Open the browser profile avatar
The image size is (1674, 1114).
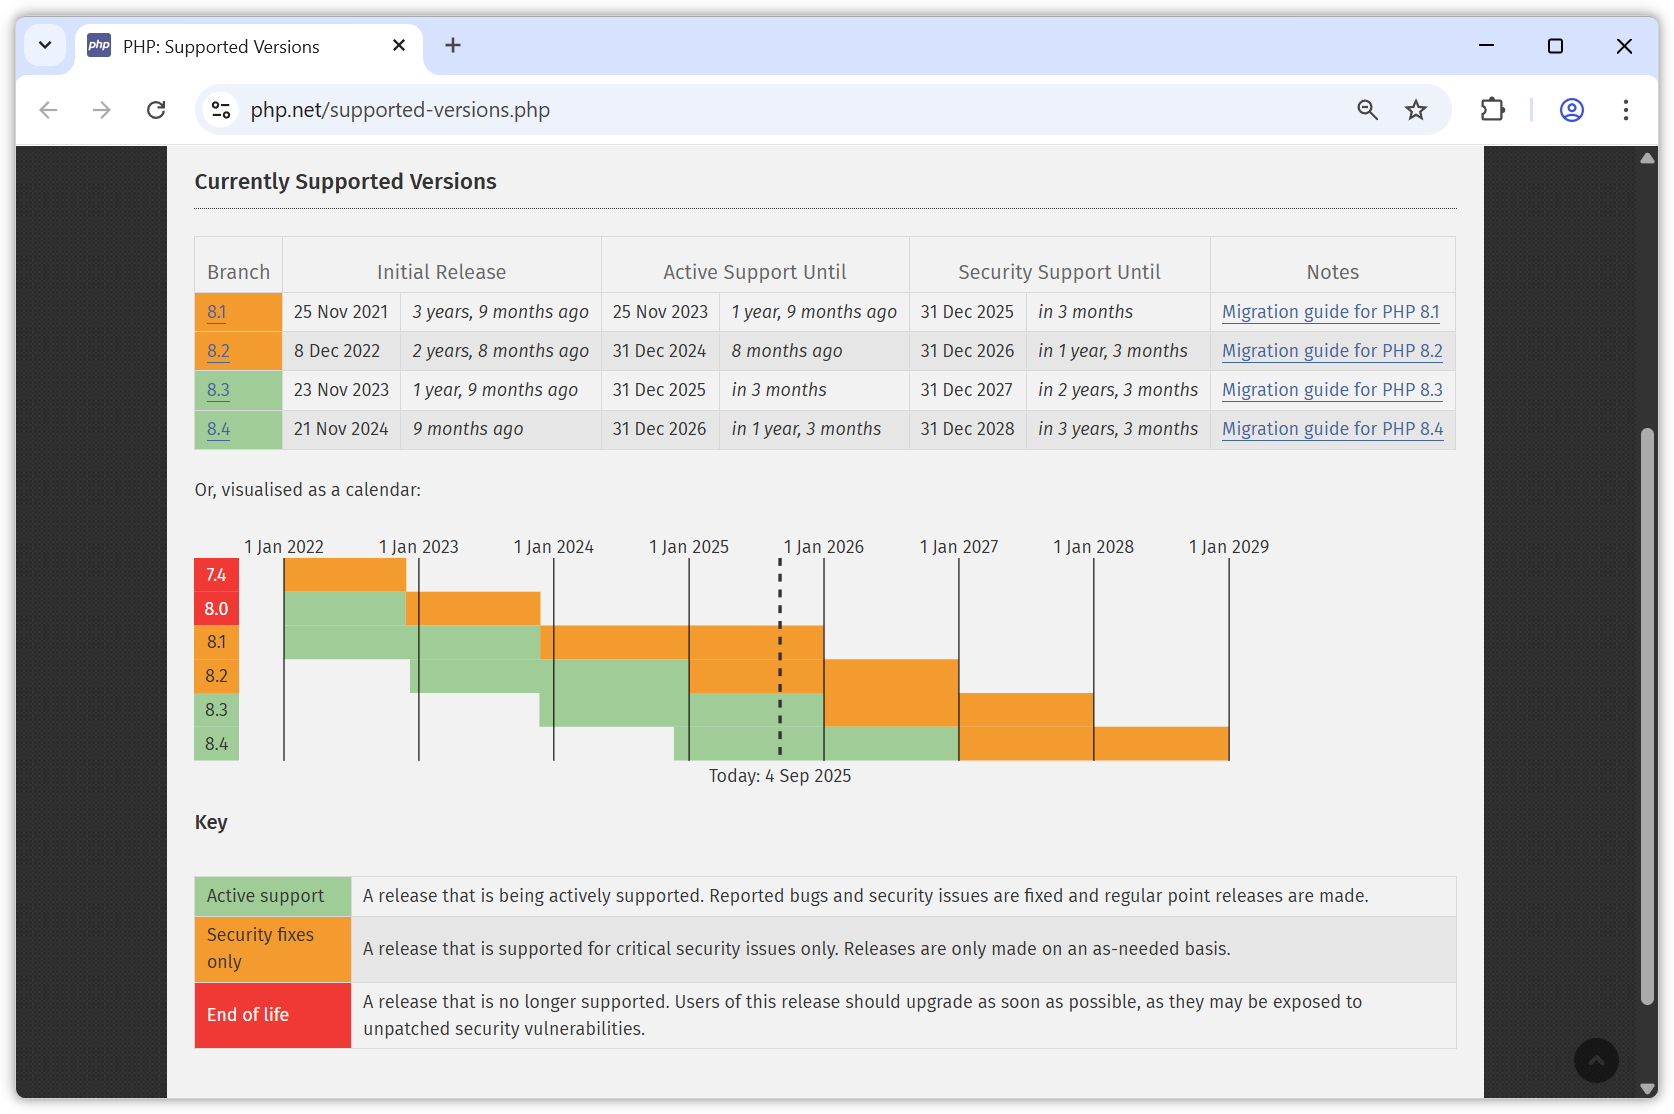pyautogui.click(x=1570, y=110)
